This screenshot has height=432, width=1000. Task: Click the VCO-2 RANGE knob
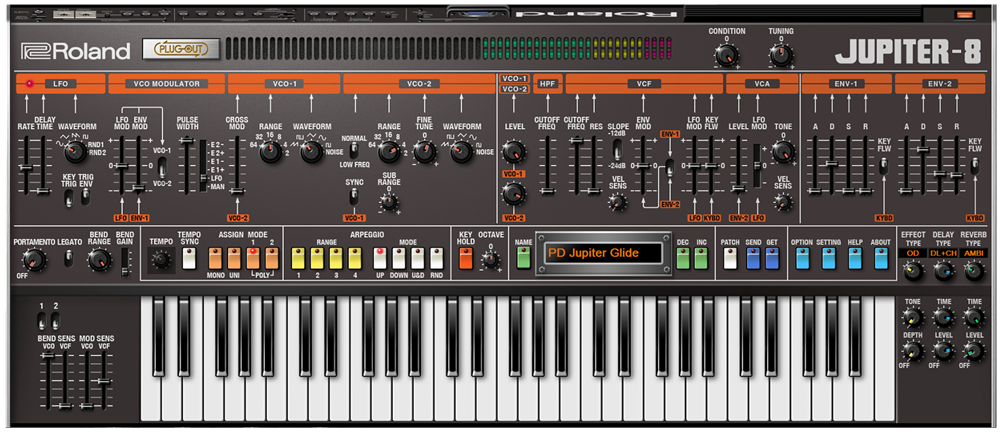388,152
